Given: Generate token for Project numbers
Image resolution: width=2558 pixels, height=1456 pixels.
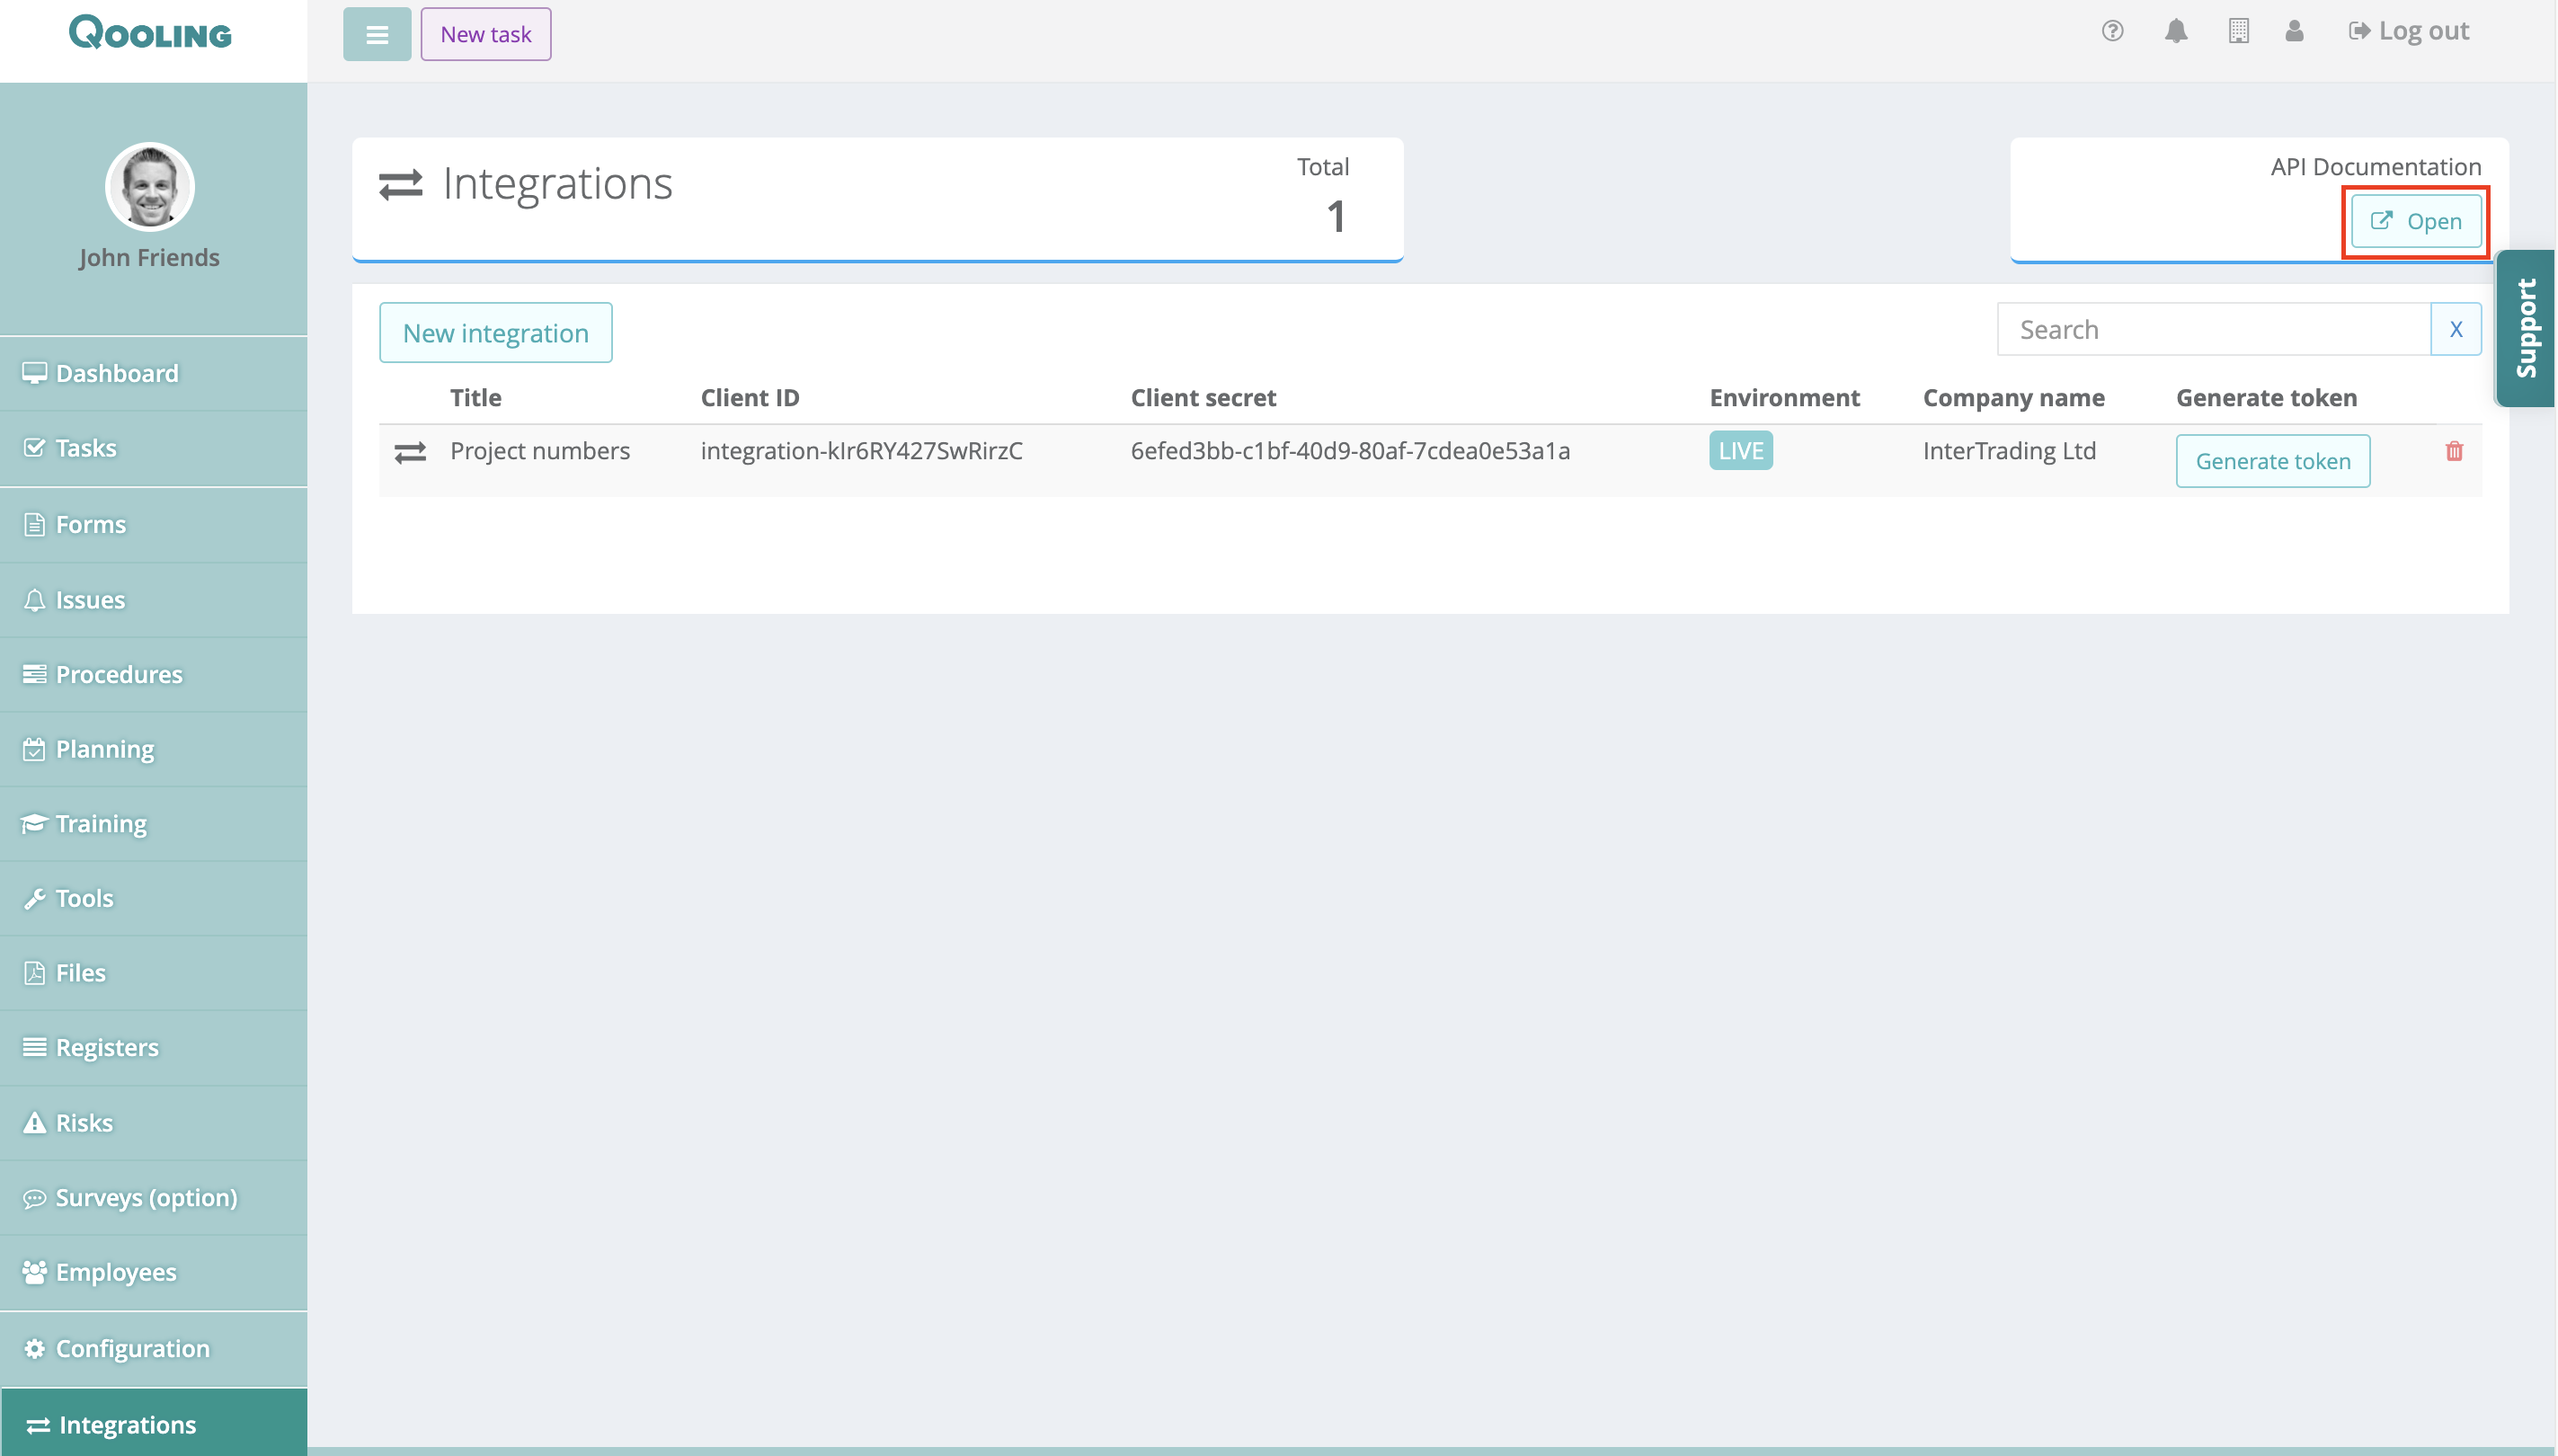Looking at the screenshot, I should (x=2272, y=461).
